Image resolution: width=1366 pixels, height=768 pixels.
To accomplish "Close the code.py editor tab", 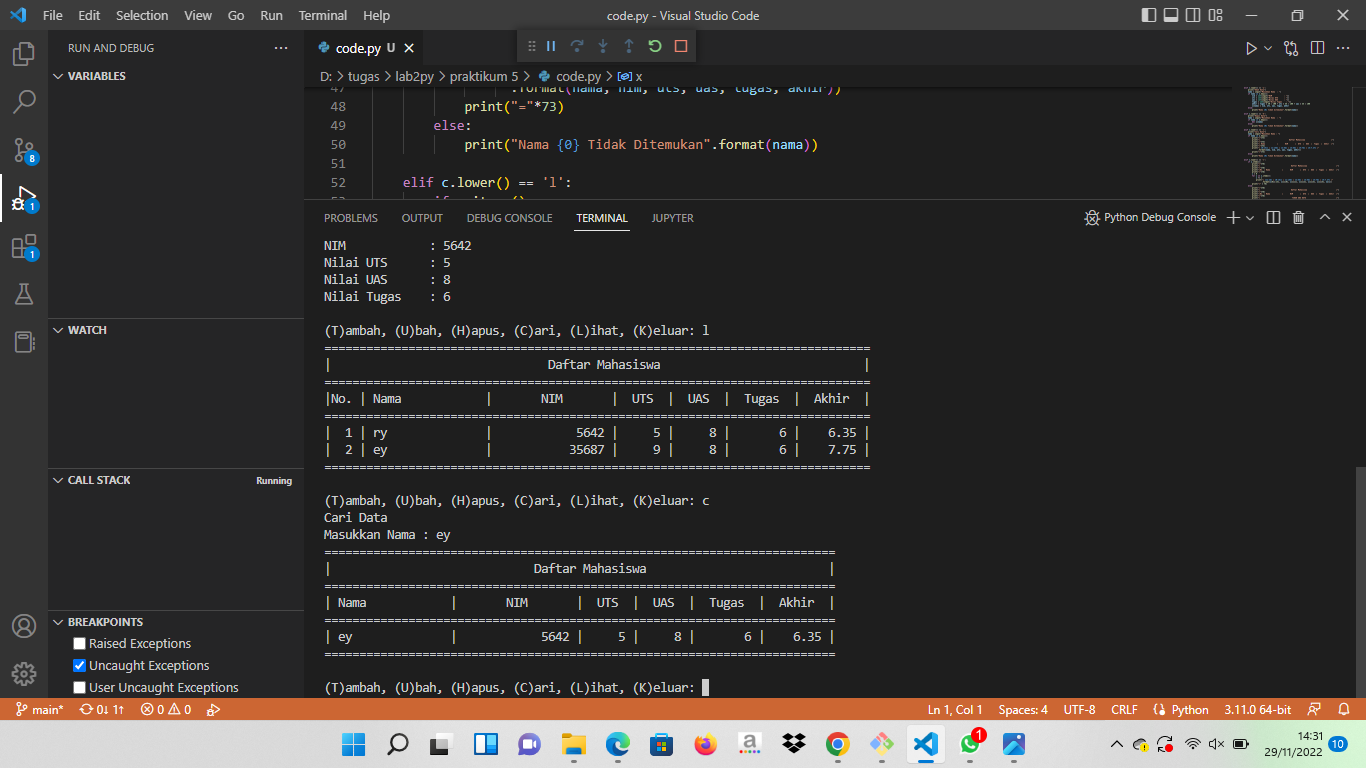I will [x=409, y=48].
